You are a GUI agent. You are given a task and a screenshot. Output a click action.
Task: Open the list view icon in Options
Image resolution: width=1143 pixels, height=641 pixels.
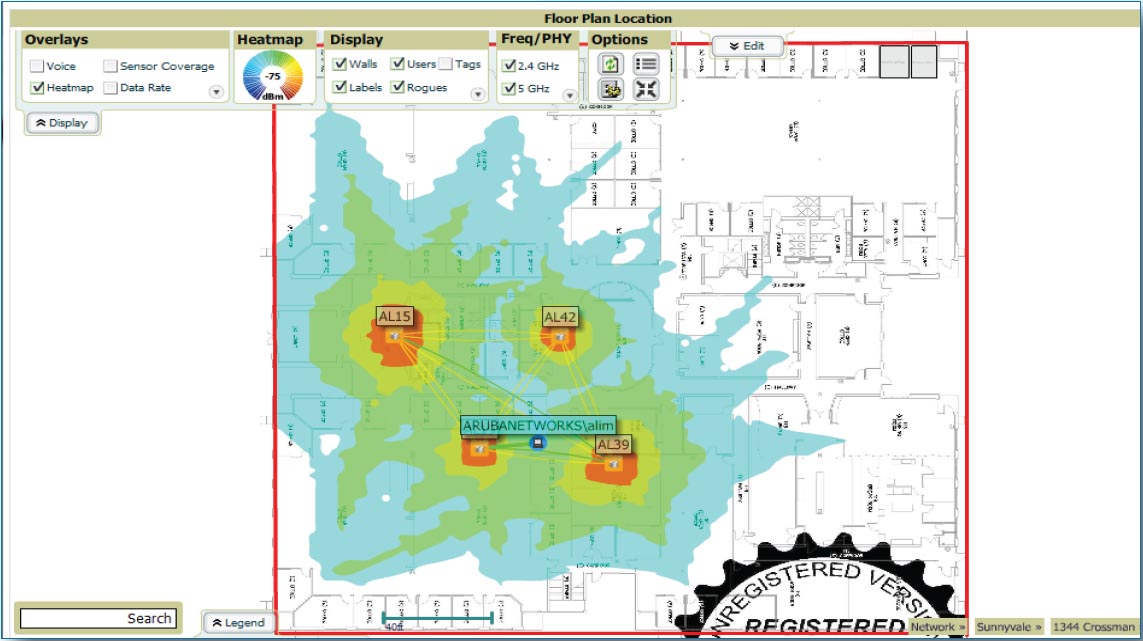coord(646,64)
